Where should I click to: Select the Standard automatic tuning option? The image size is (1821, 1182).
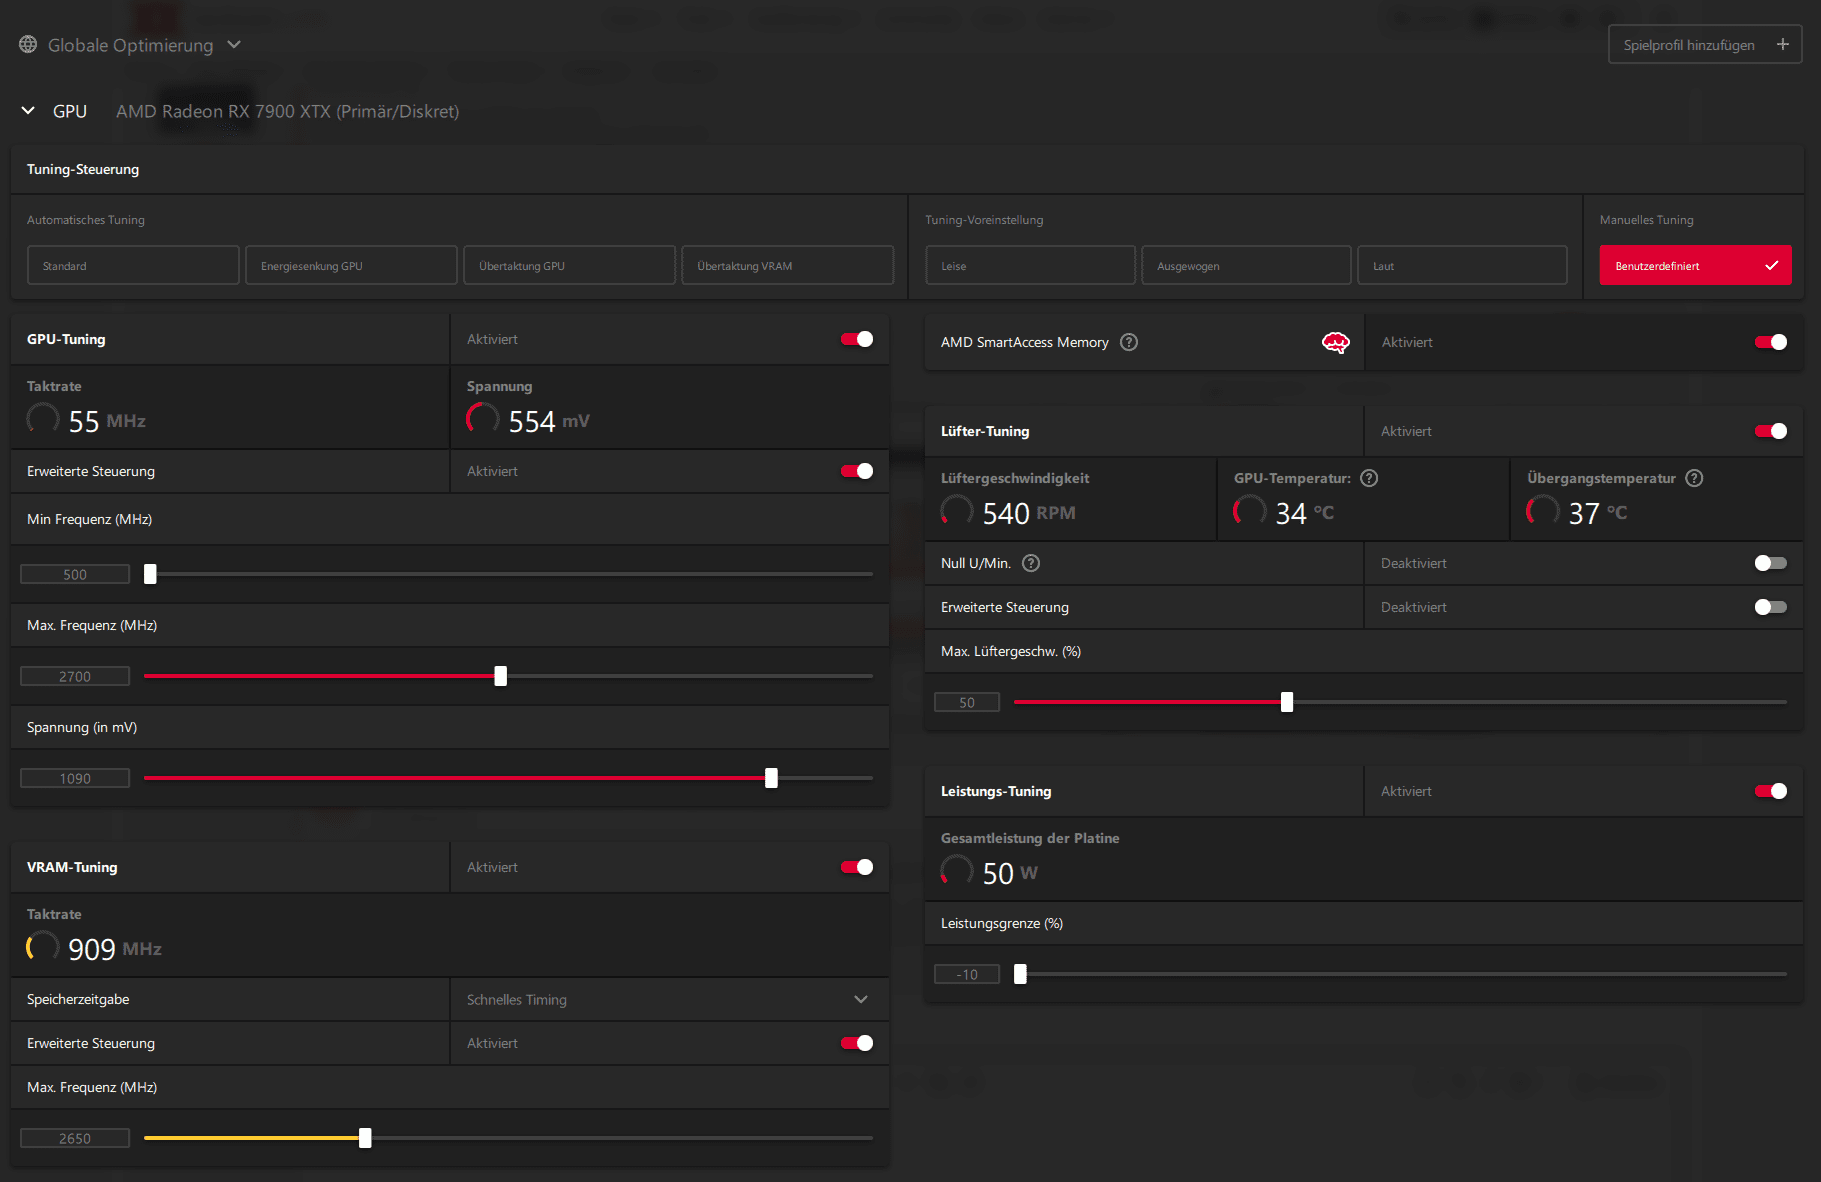(x=133, y=266)
